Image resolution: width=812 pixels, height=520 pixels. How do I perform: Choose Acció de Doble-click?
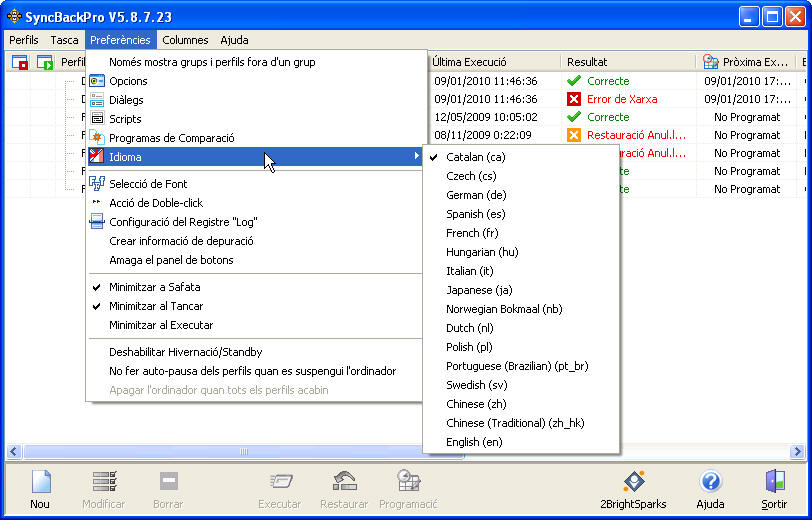256,203
